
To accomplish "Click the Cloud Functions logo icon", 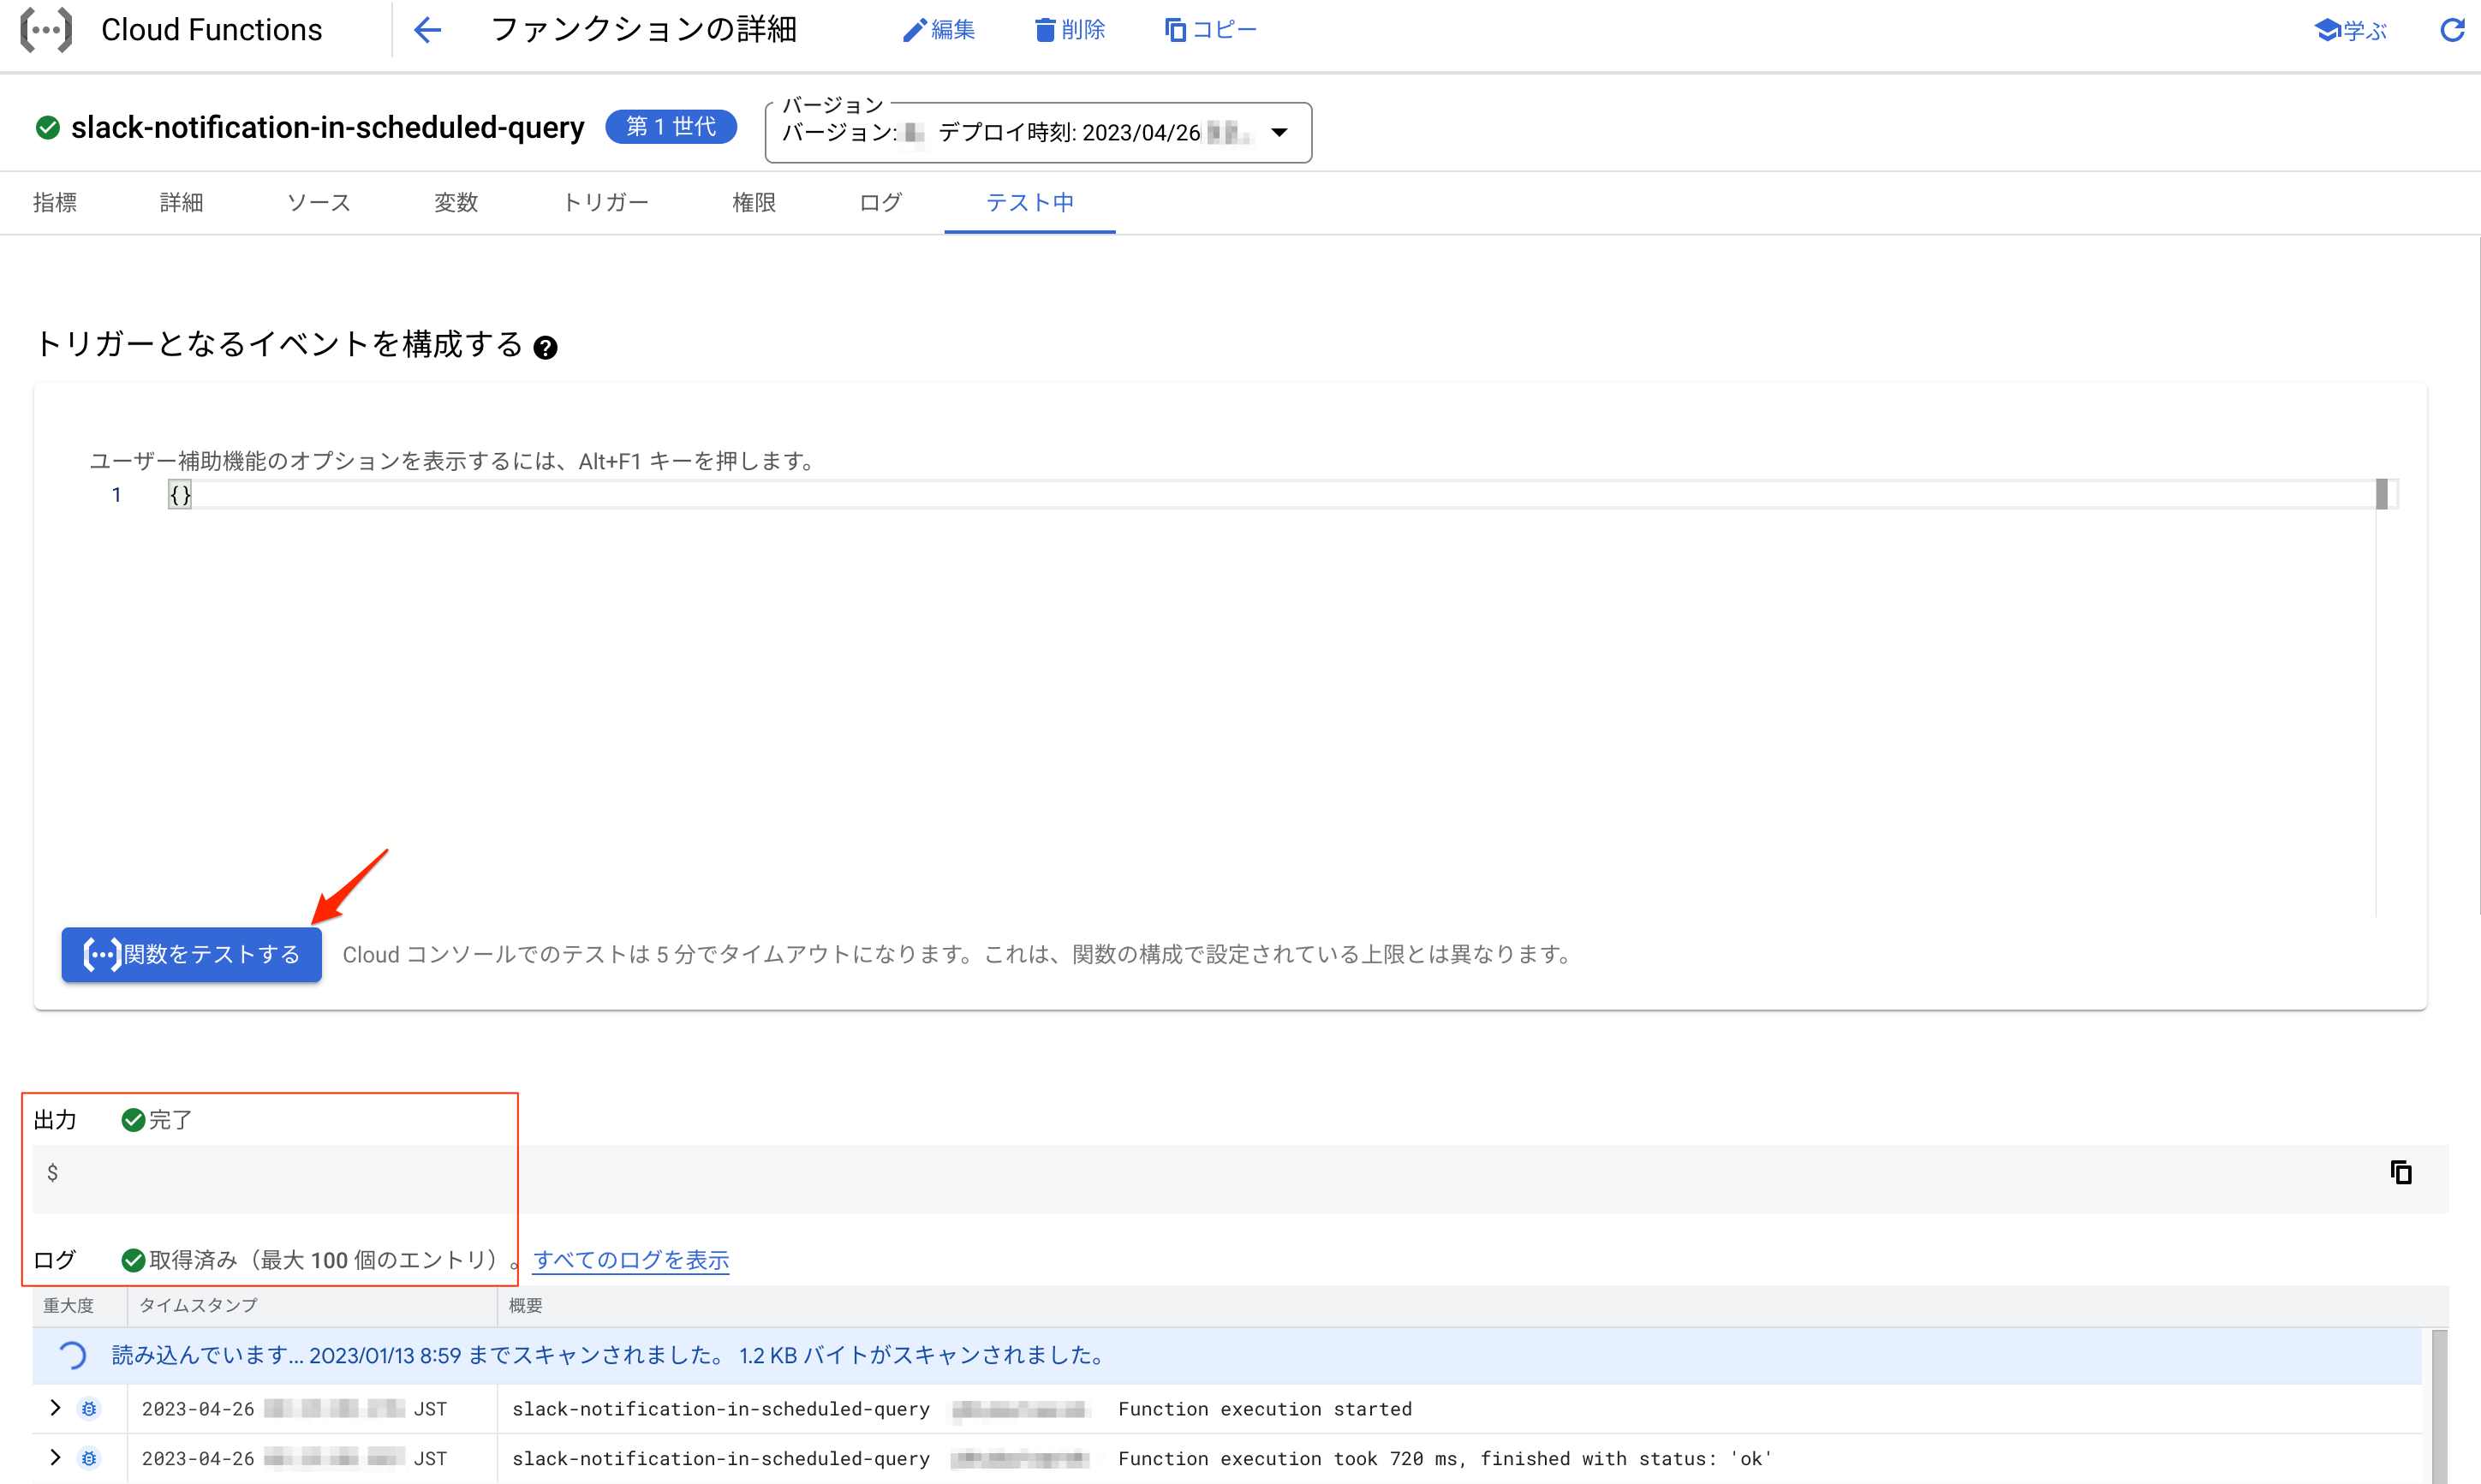I will (x=46, y=30).
